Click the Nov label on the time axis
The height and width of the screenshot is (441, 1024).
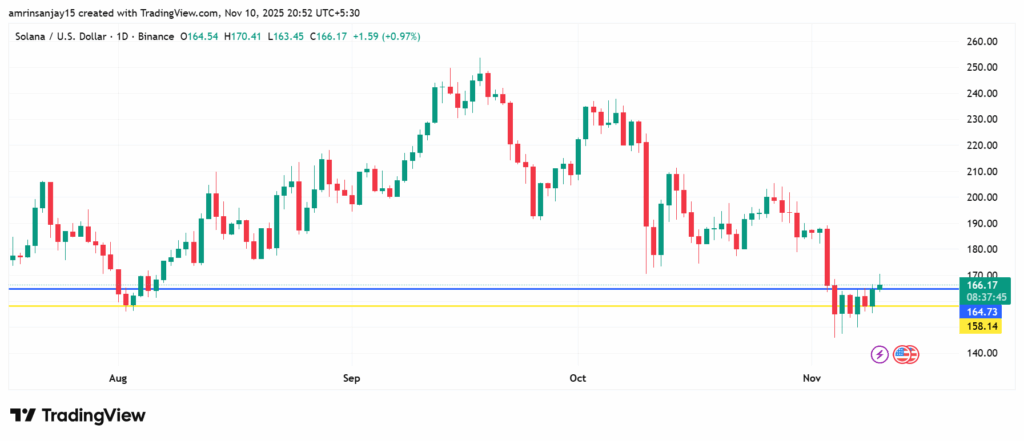(x=812, y=379)
